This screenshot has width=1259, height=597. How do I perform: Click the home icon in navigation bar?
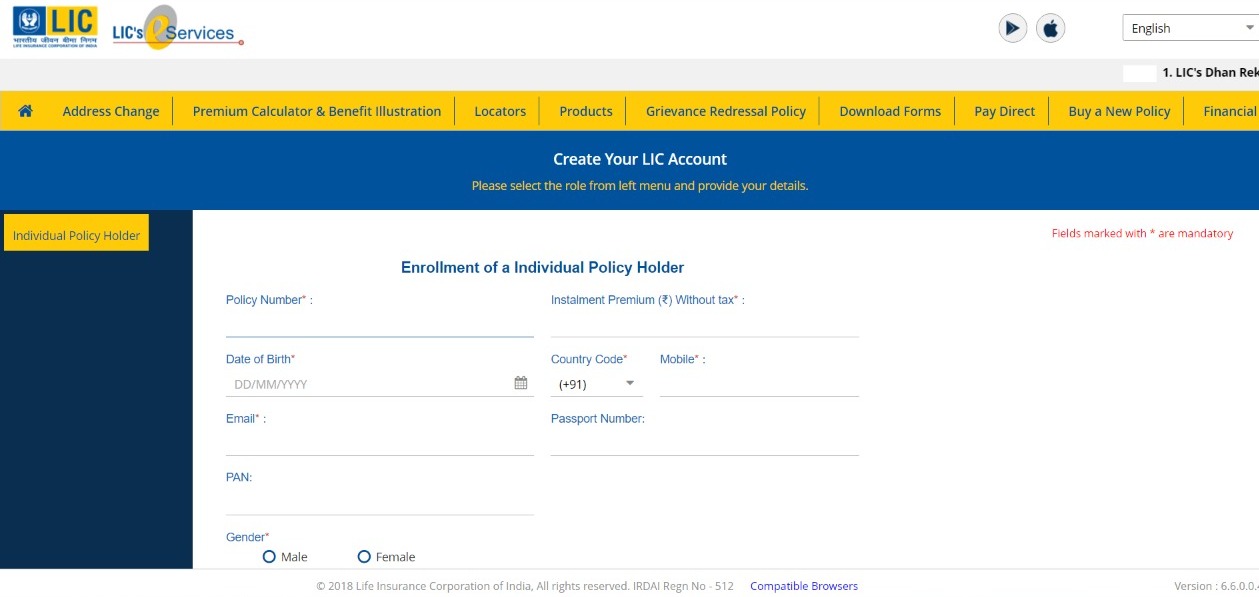tap(25, 111)
